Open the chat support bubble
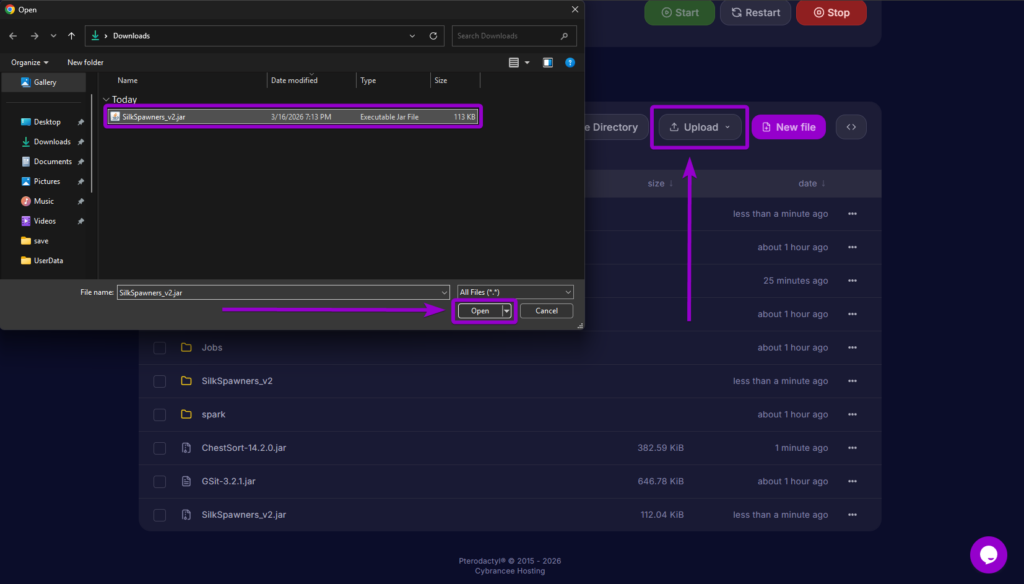This screenshot has width=1024, height=584. pyautogui.click(x=989, y=554)
